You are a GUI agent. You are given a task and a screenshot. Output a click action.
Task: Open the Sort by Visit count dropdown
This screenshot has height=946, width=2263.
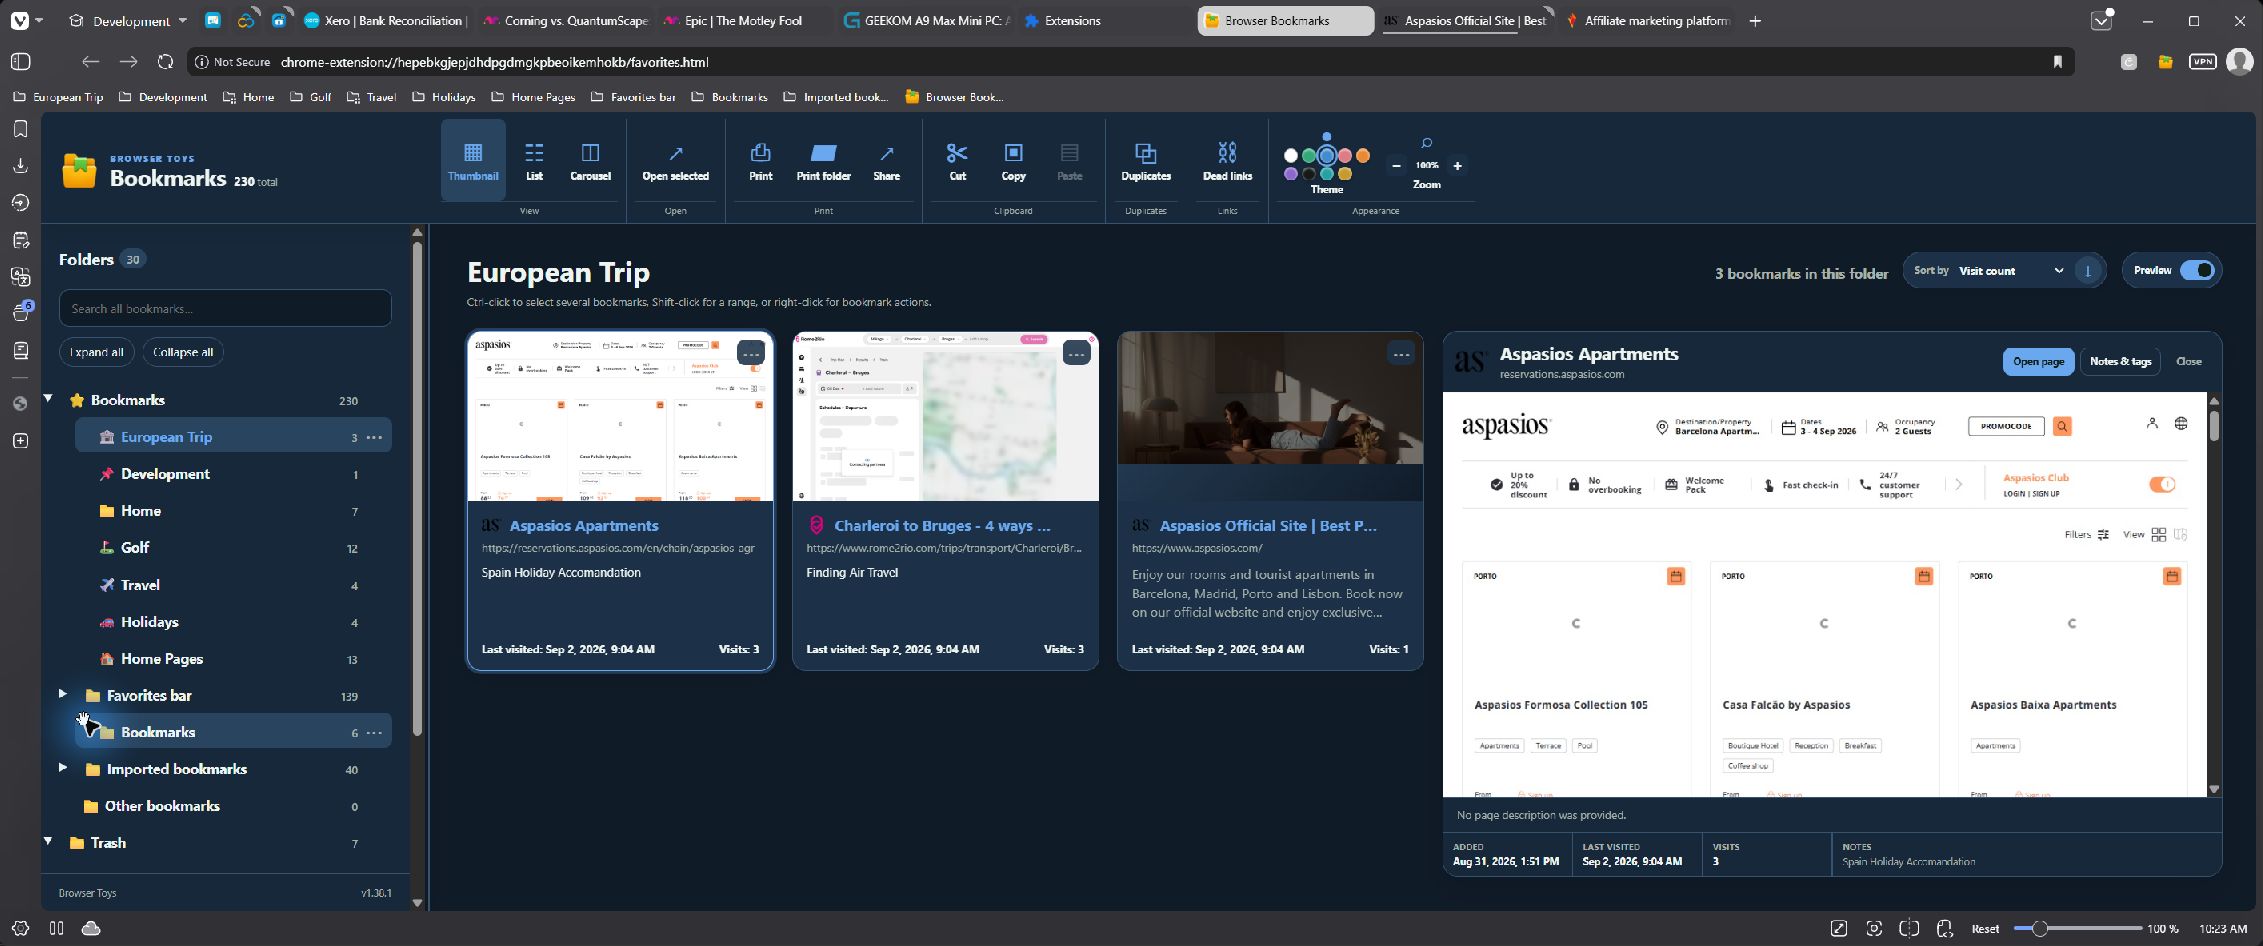tap(2010, 271)
